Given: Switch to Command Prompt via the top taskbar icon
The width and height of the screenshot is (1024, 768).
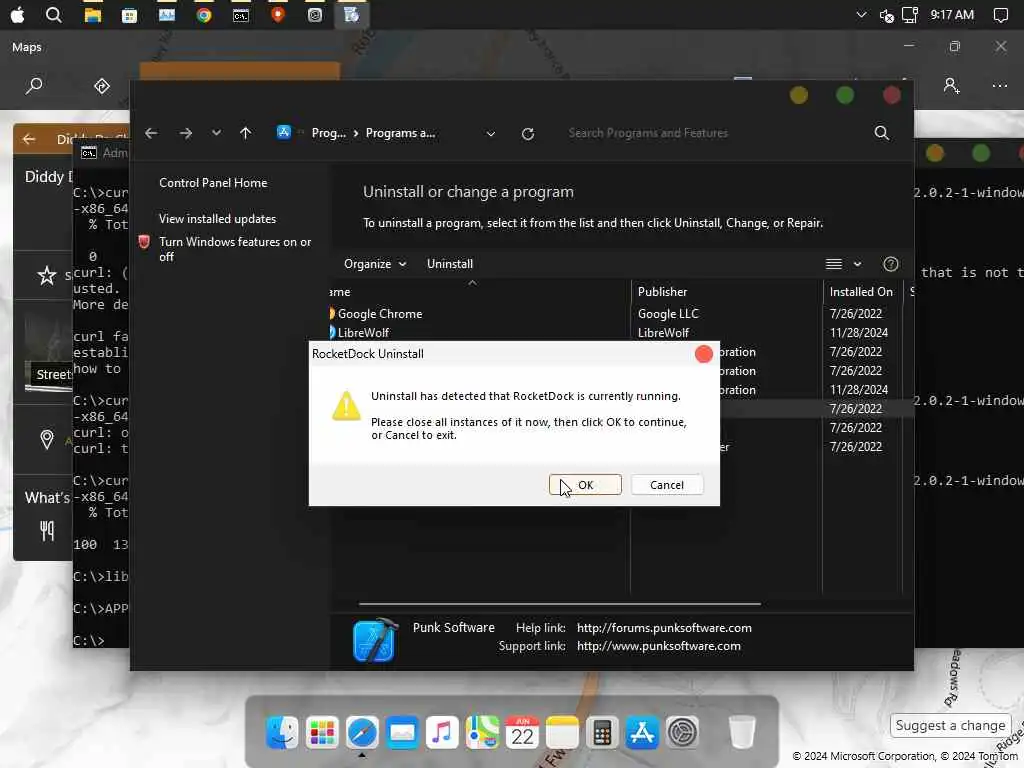Looking at the screenshot, I should point(240,15).
